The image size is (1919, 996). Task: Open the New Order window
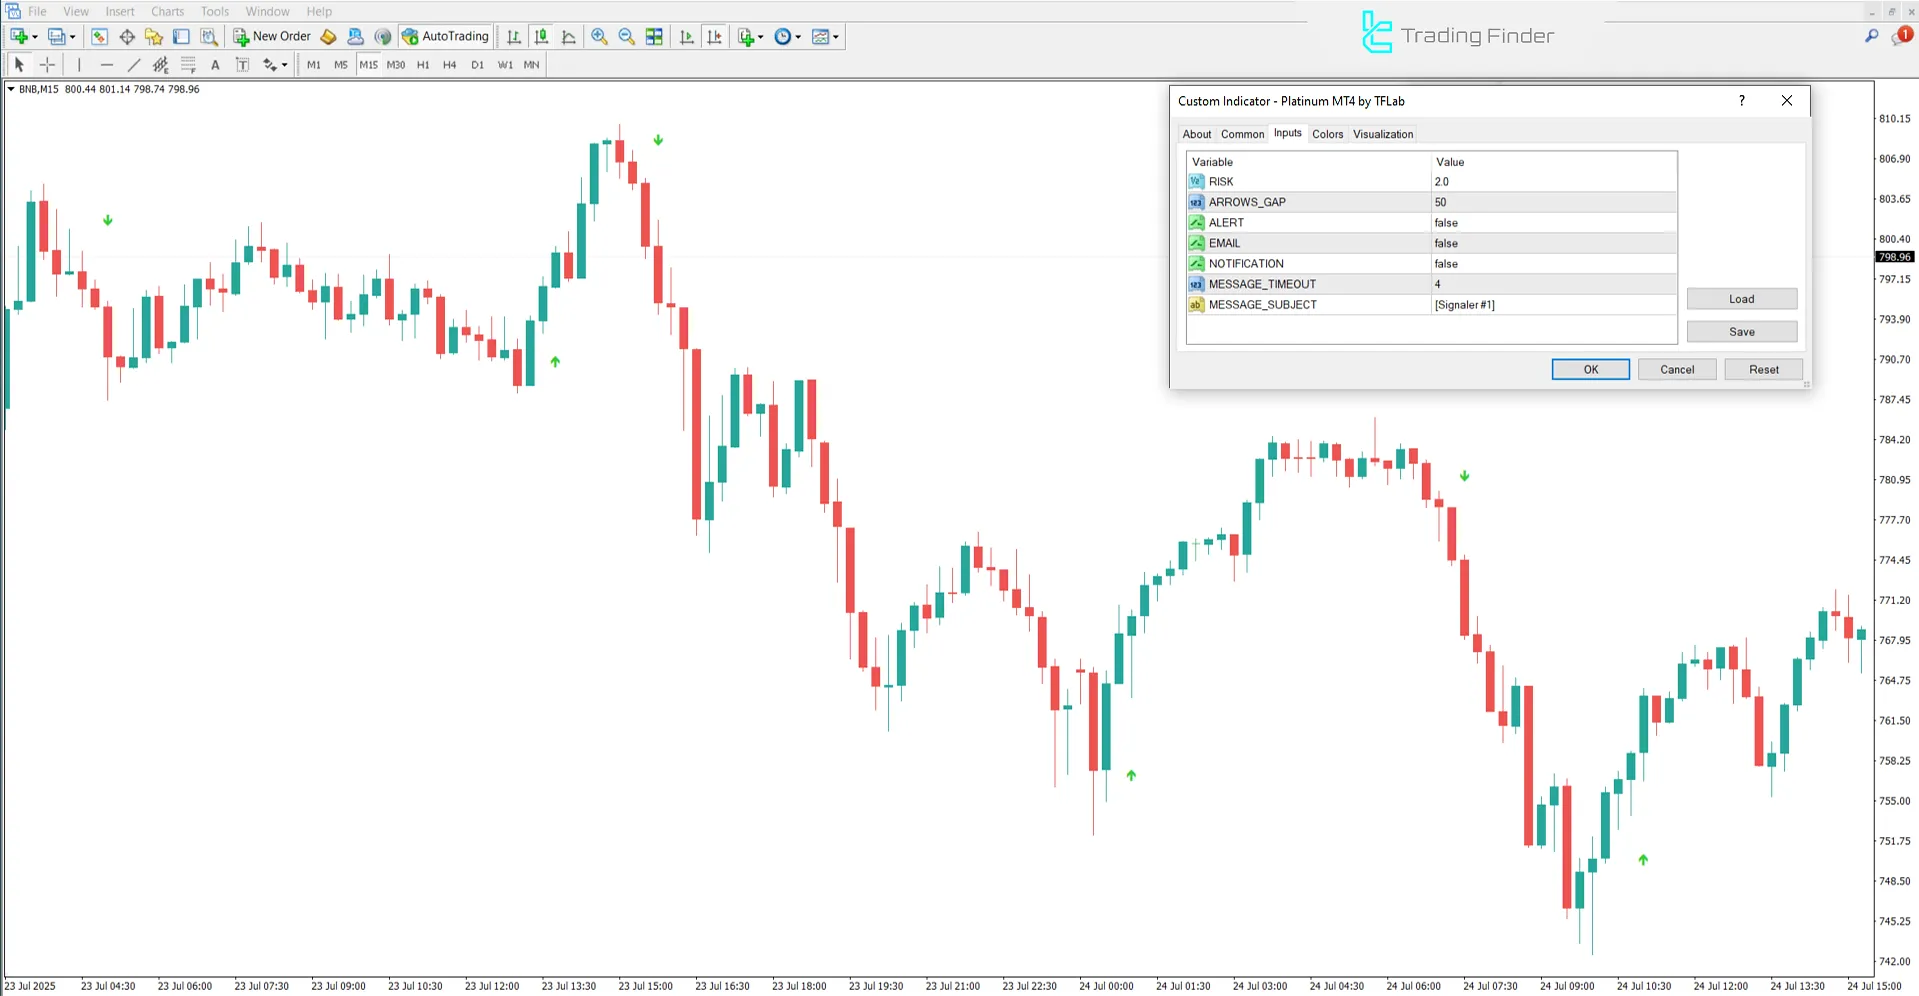pos(270,36)
